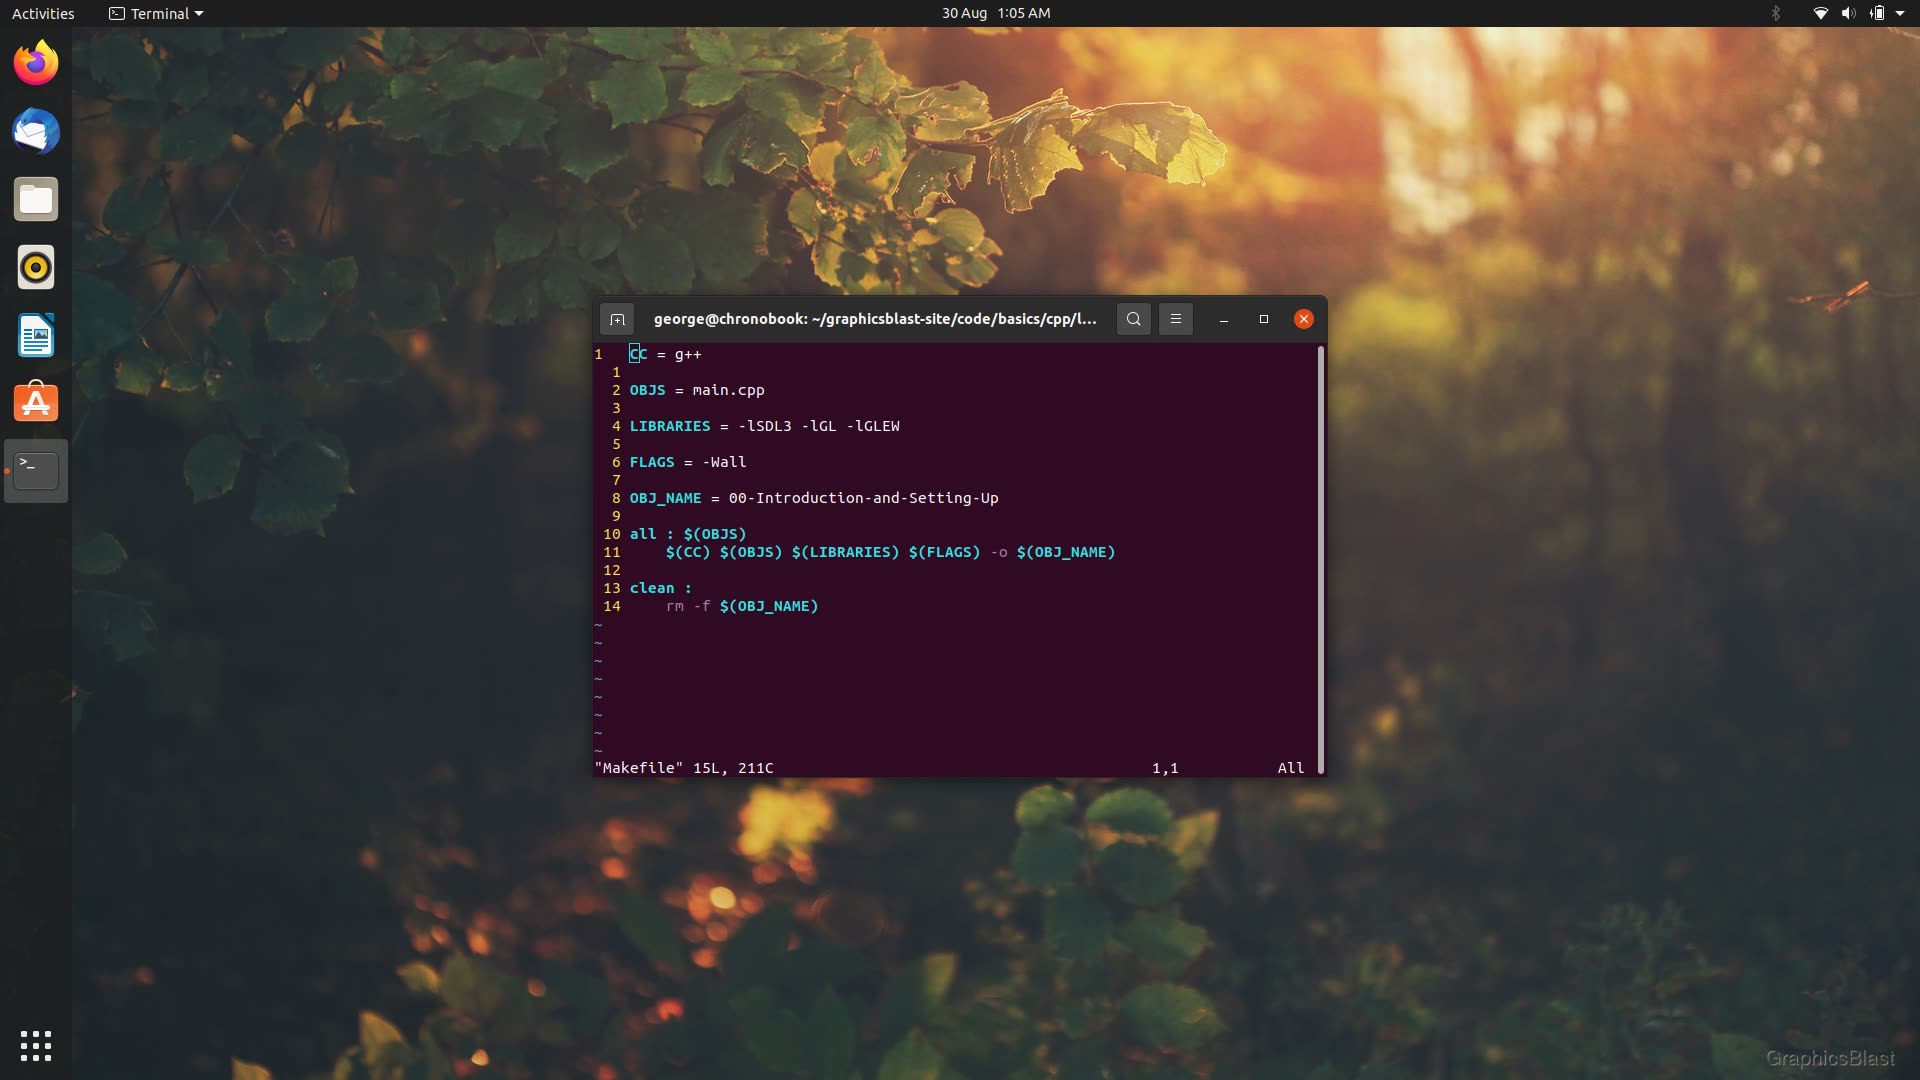Image resolution: width=1920 pixels, height=1080 pixels.
Task: Click '$(FLAGS)' in the build command
Action: pyautogui.click(x=945, y=552)
